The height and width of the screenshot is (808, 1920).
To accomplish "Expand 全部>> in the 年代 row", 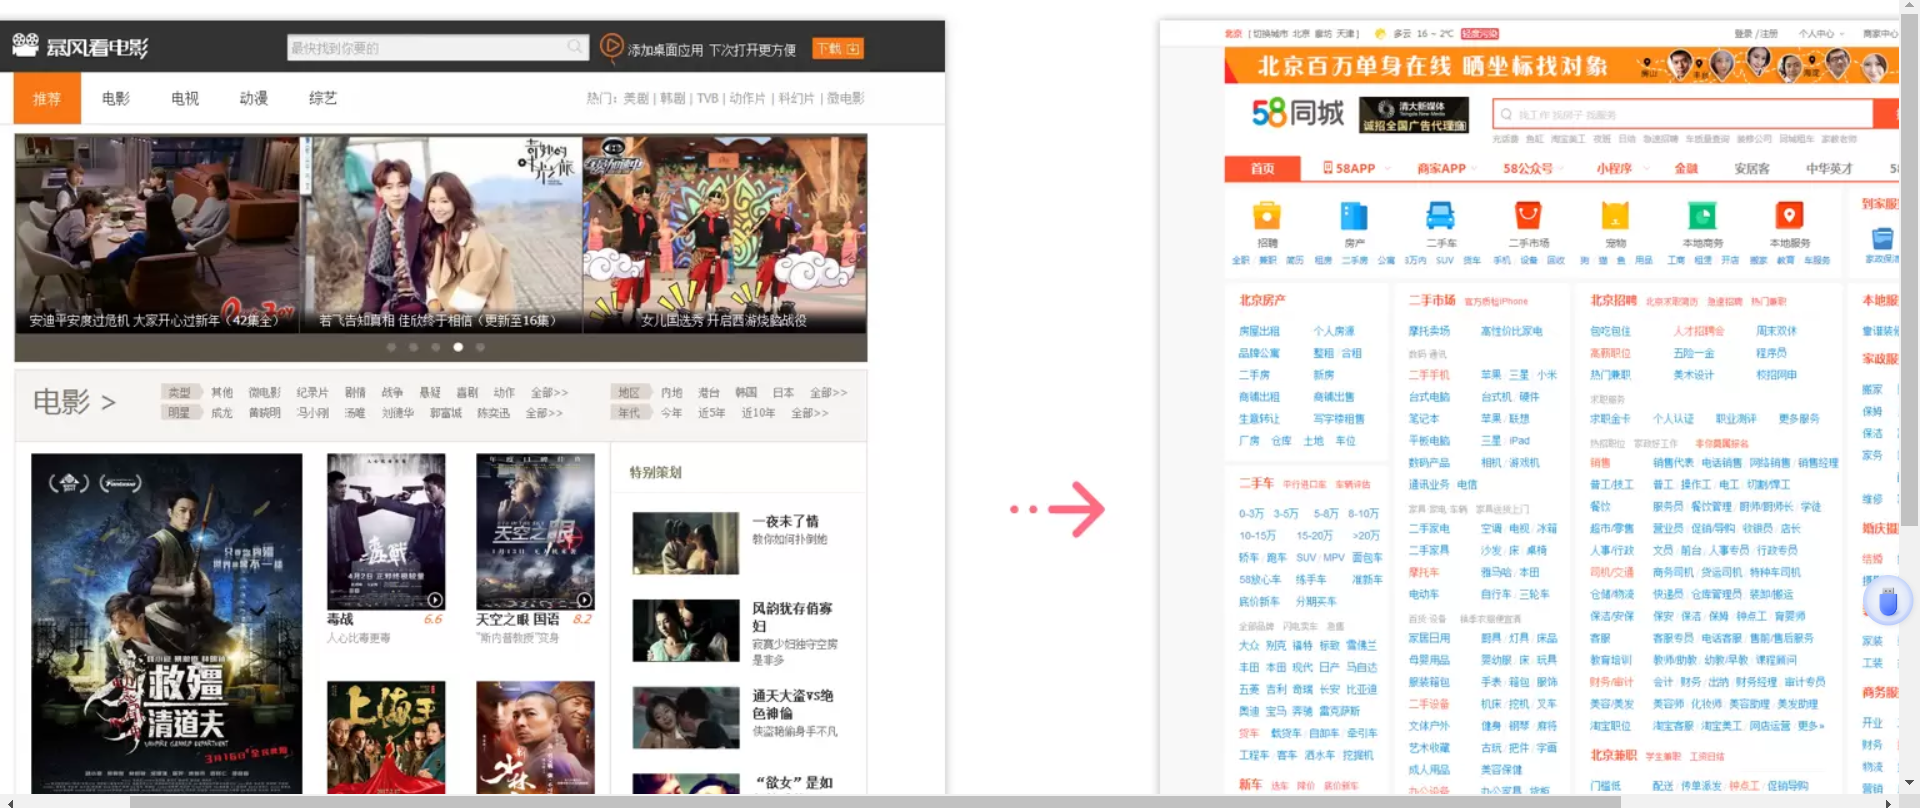I will tap(809, 412).
